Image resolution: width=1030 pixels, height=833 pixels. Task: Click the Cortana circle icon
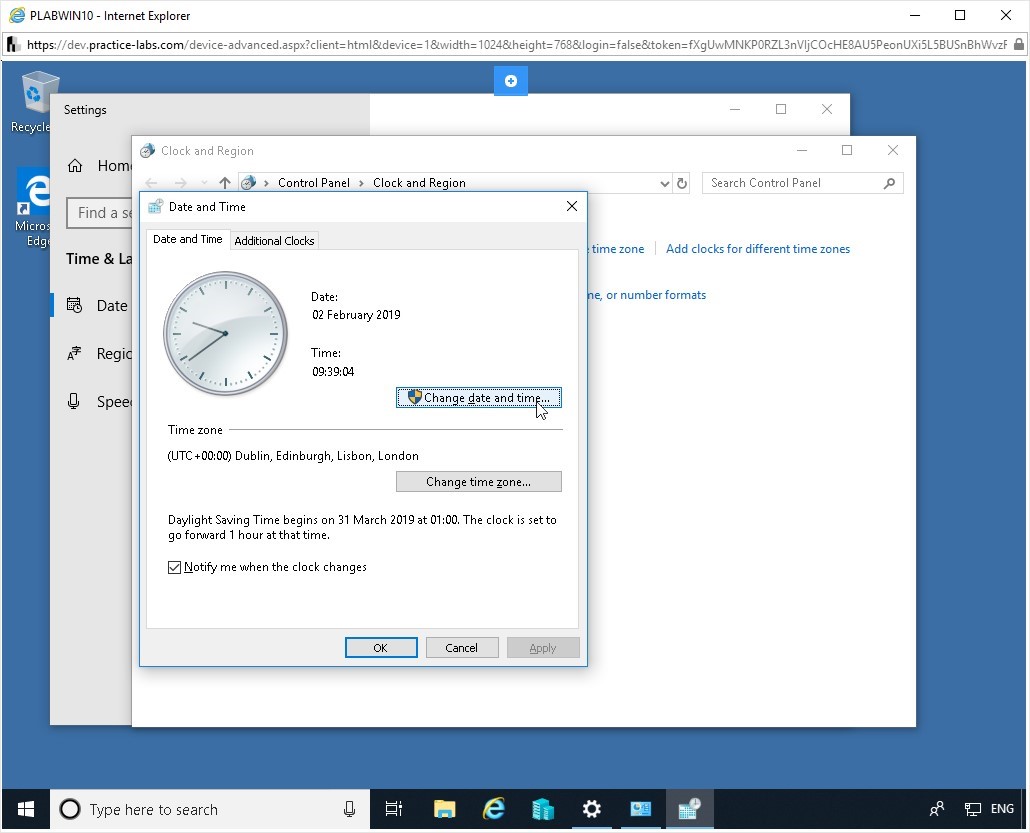tap(70, 809)
